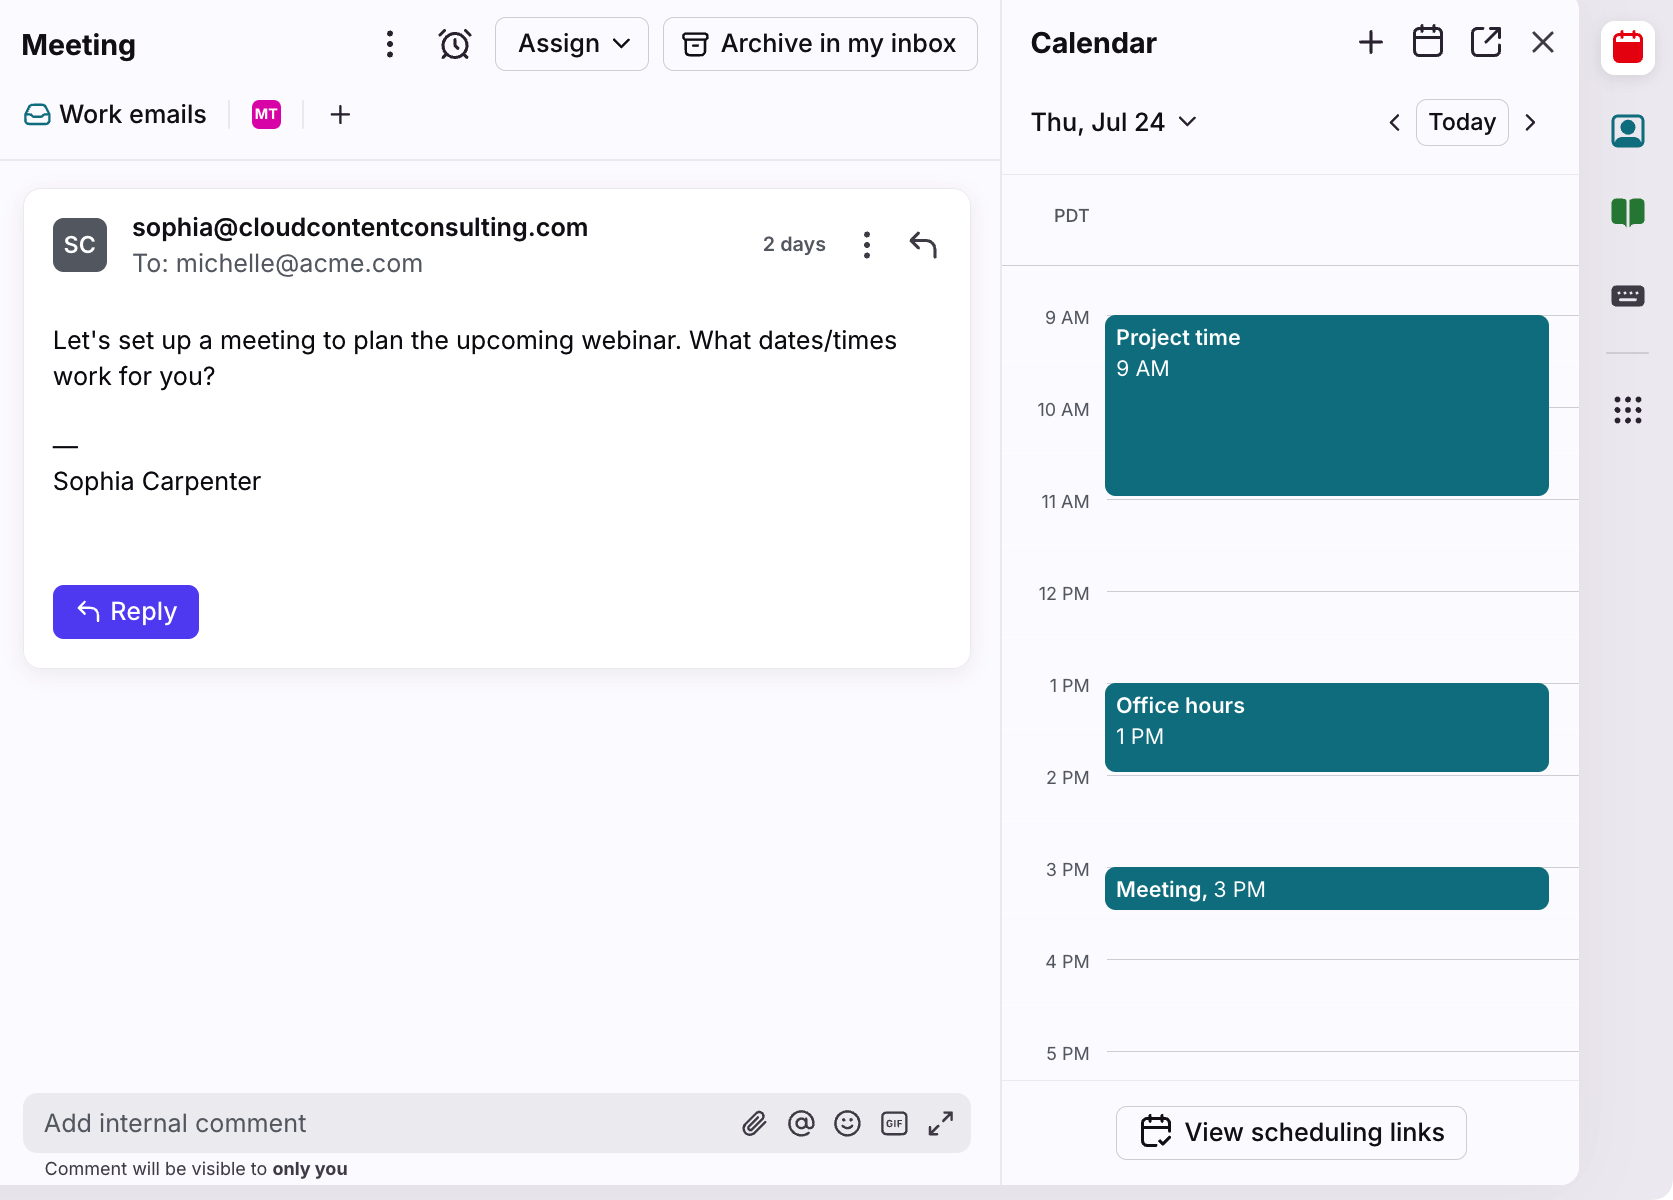Open the Office hours 1 PM event
The width and height of the screenshot is (1673, 1200).
[x=1327, y=727]
